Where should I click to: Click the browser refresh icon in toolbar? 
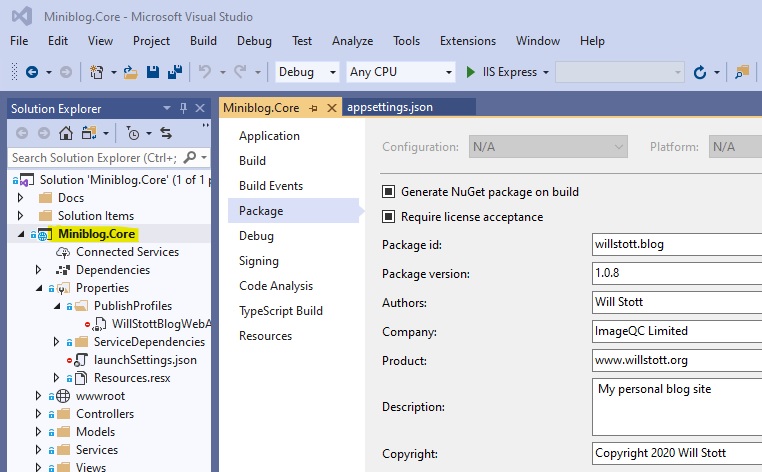pos(700,72)
